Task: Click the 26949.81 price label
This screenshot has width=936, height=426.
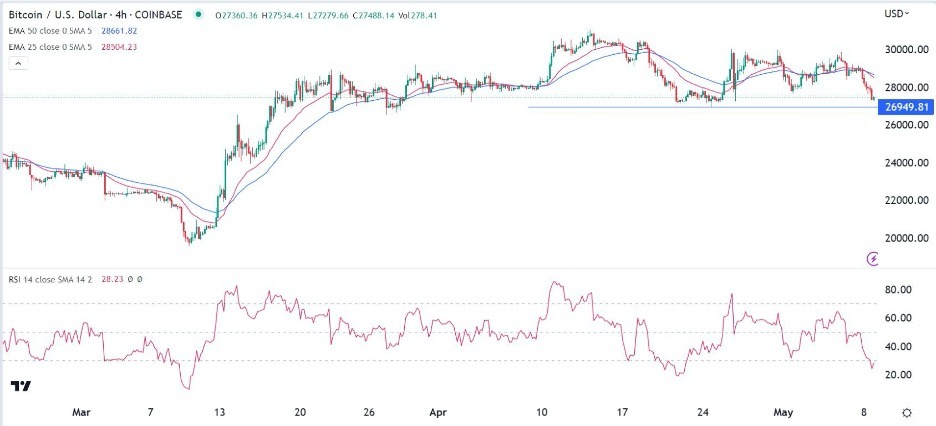Action: tap(903, 107)
